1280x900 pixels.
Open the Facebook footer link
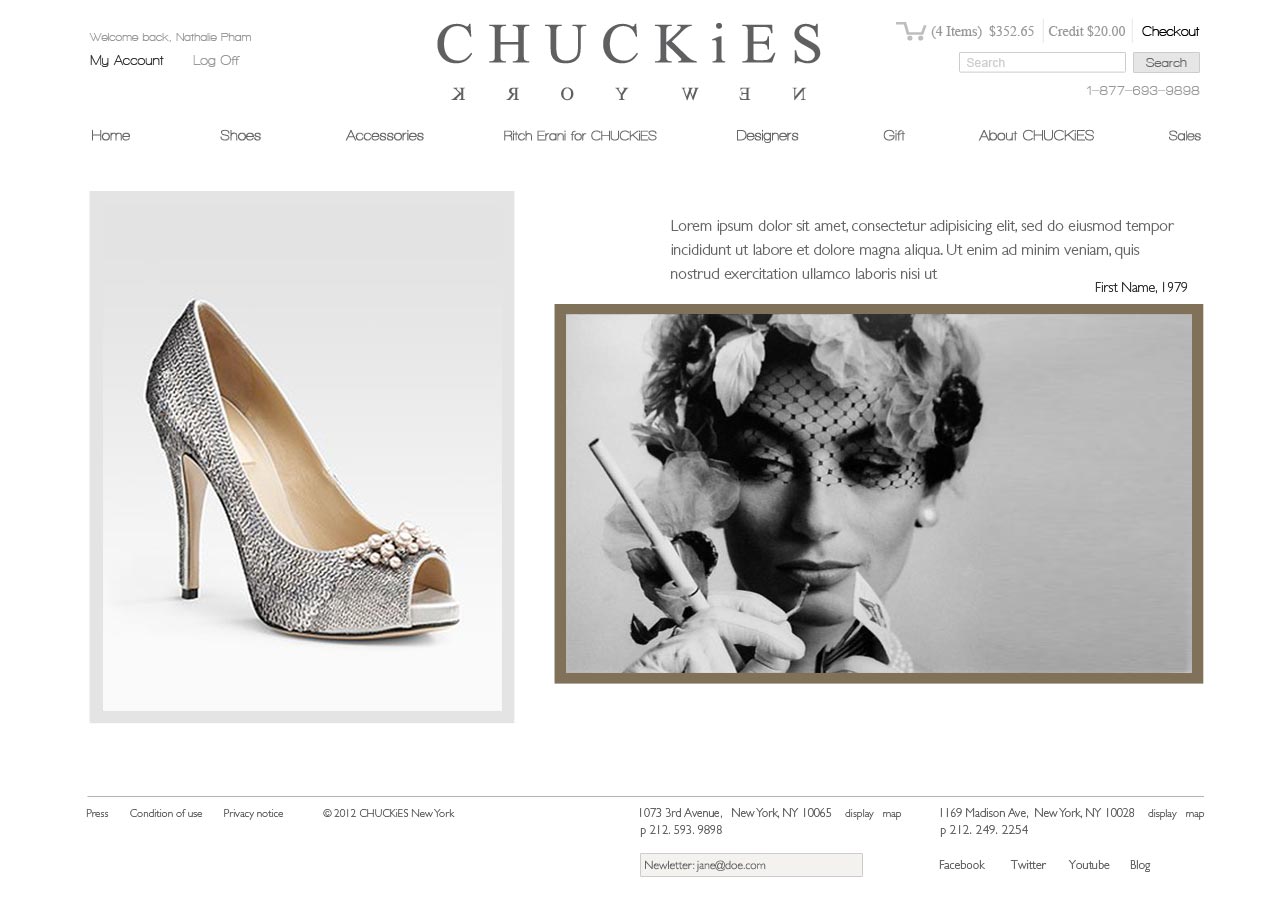[x=962, y=865]
